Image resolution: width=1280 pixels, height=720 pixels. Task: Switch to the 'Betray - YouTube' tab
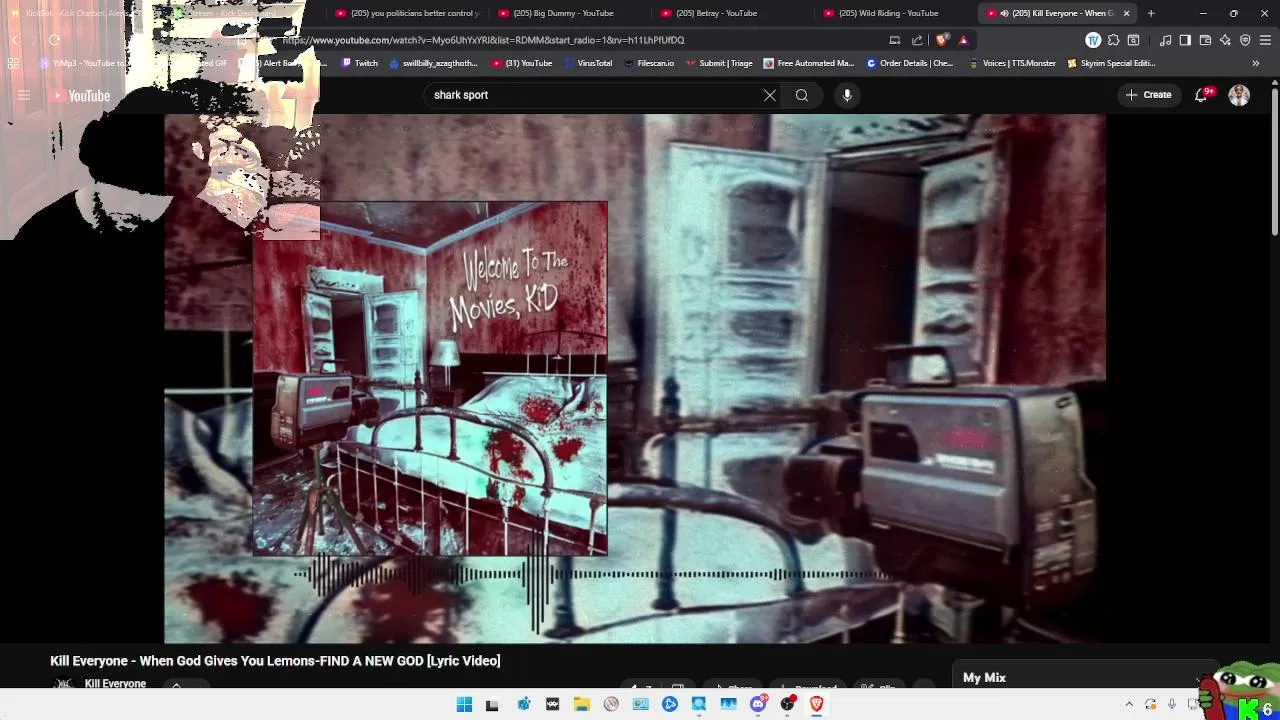(x=734, y=13)
